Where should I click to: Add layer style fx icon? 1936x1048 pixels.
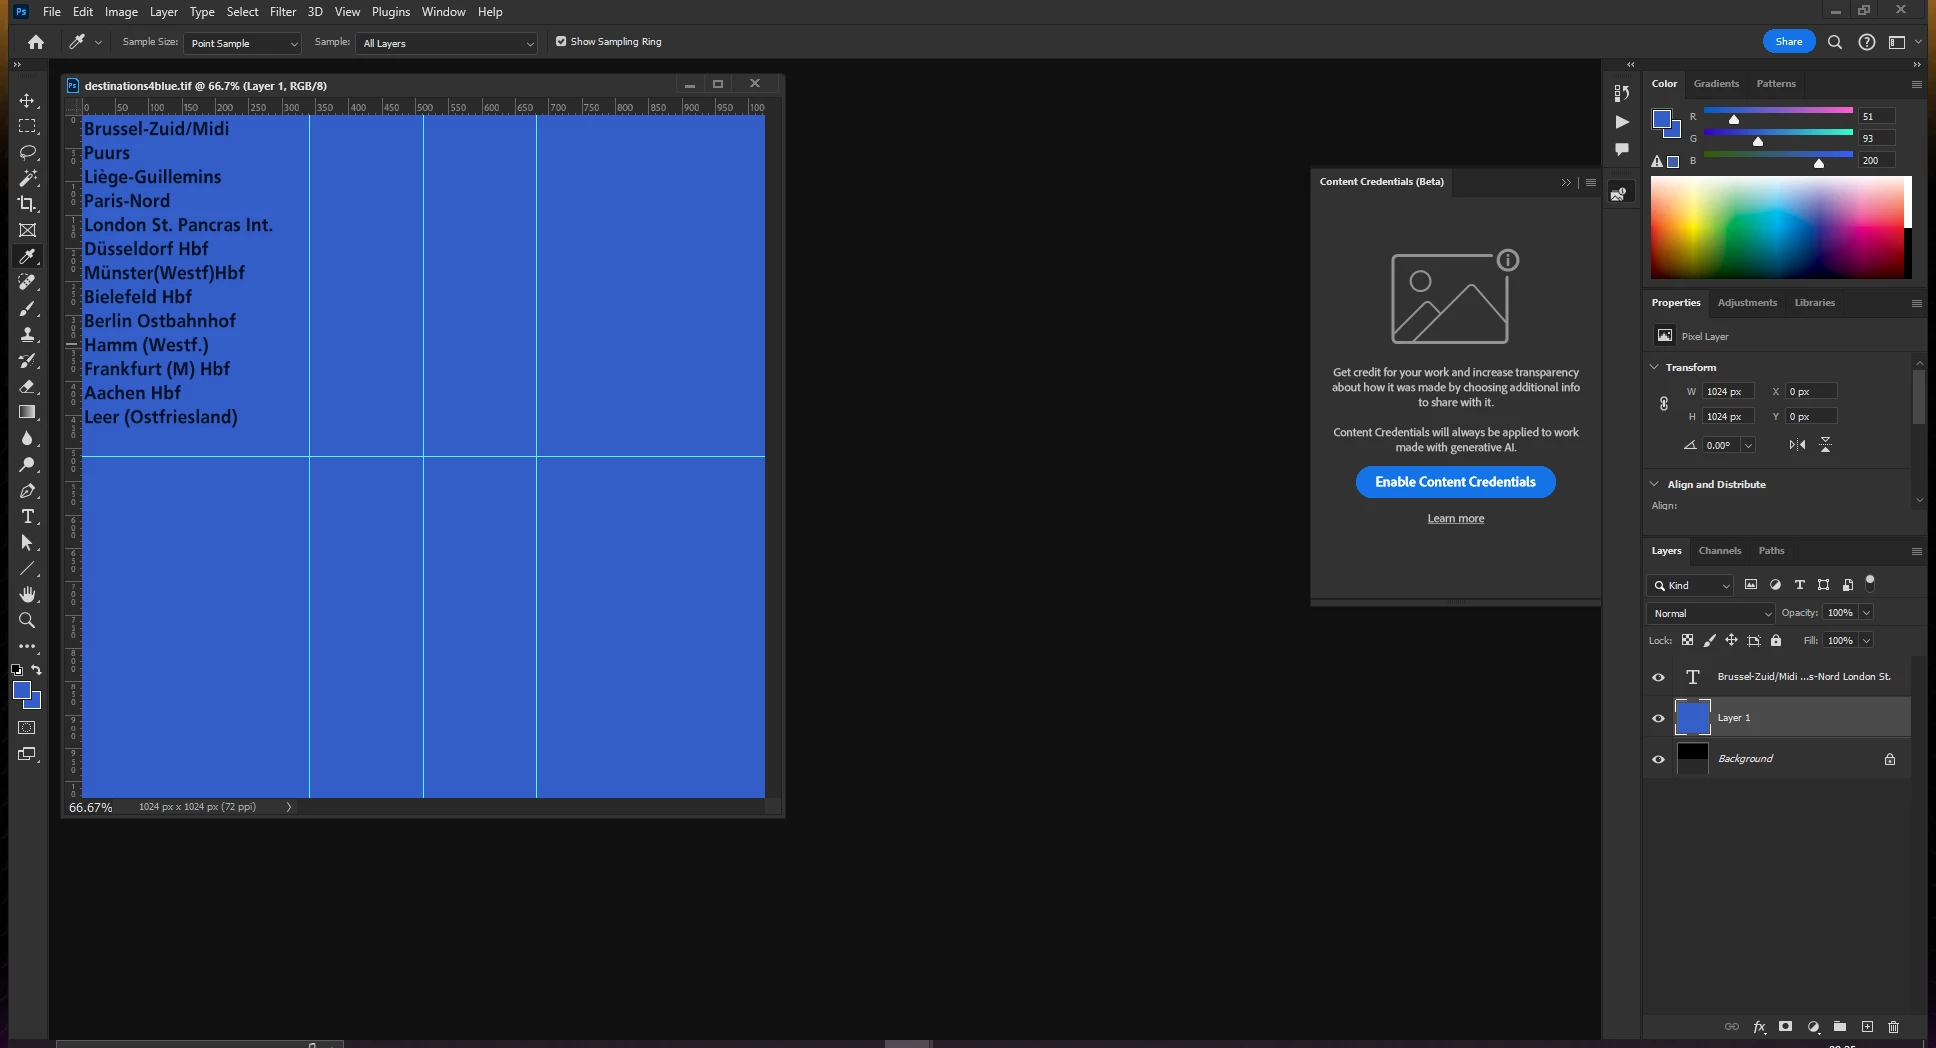1759,1027
